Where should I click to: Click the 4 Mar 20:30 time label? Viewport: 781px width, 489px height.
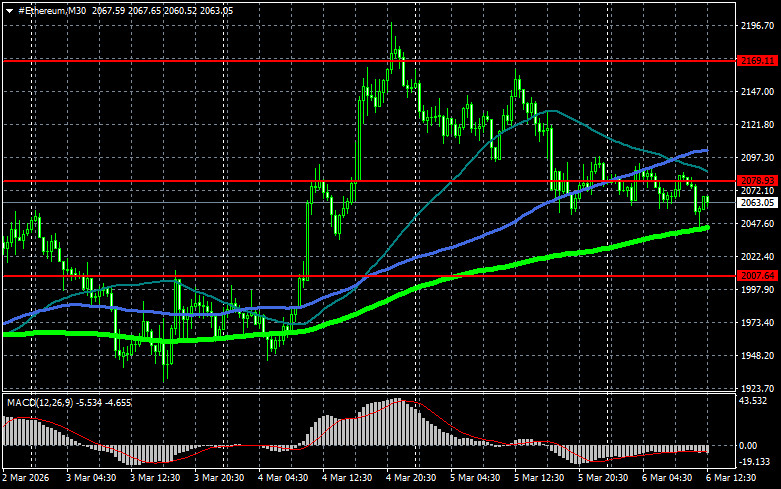[x=411, y=478]
